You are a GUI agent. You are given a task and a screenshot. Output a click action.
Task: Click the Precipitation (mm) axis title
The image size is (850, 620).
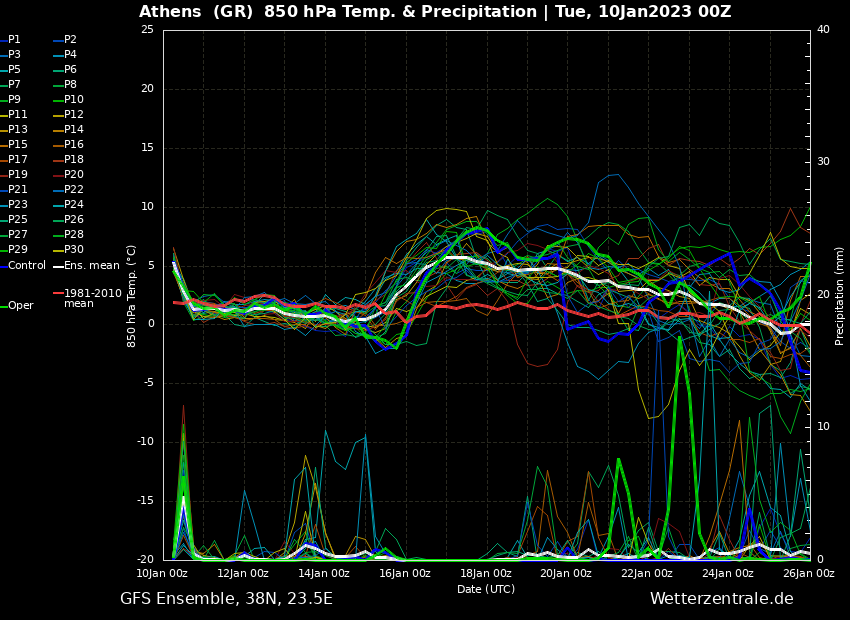tap(839, 296)
